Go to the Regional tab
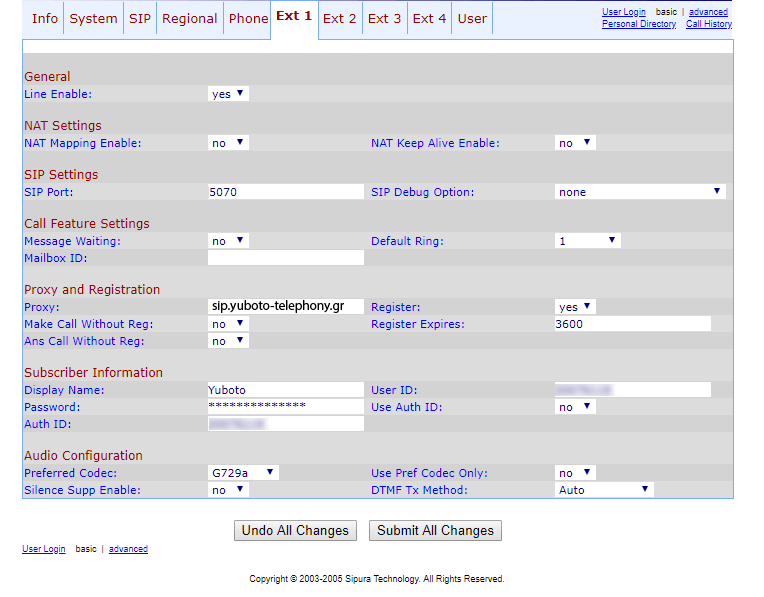 pos(189,19)
